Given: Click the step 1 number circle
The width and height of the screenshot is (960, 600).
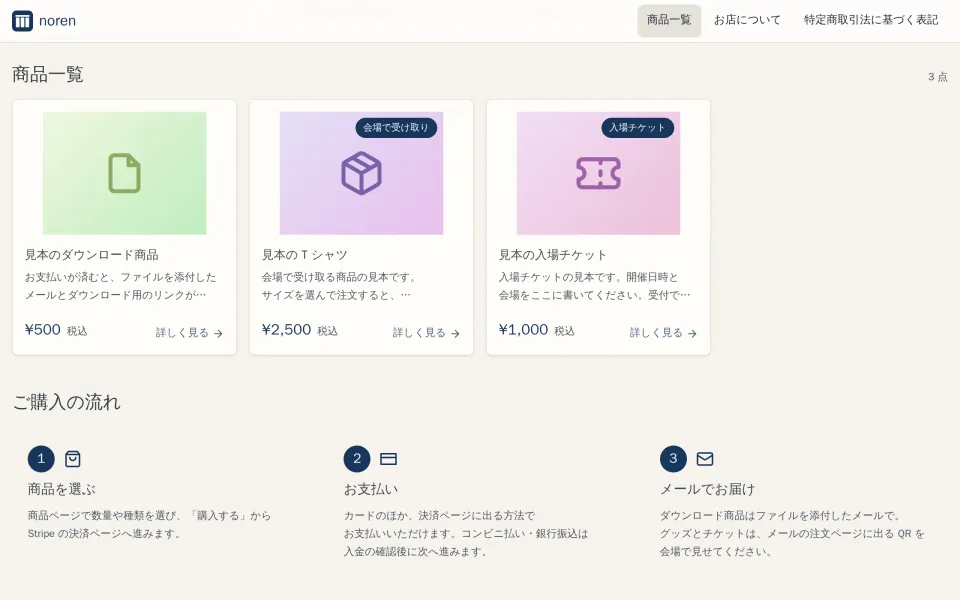Looking at the screenshot, I should click(x=41, y=459).
